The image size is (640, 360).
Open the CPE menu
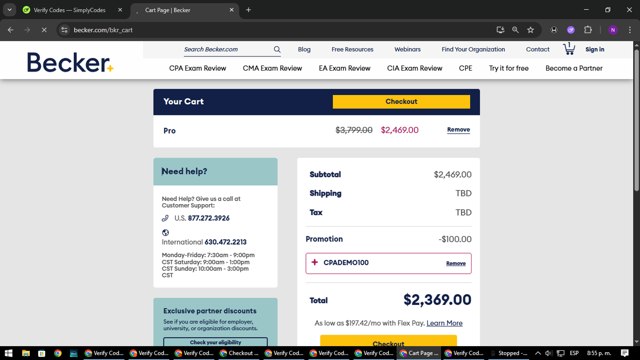coord(465,68)
